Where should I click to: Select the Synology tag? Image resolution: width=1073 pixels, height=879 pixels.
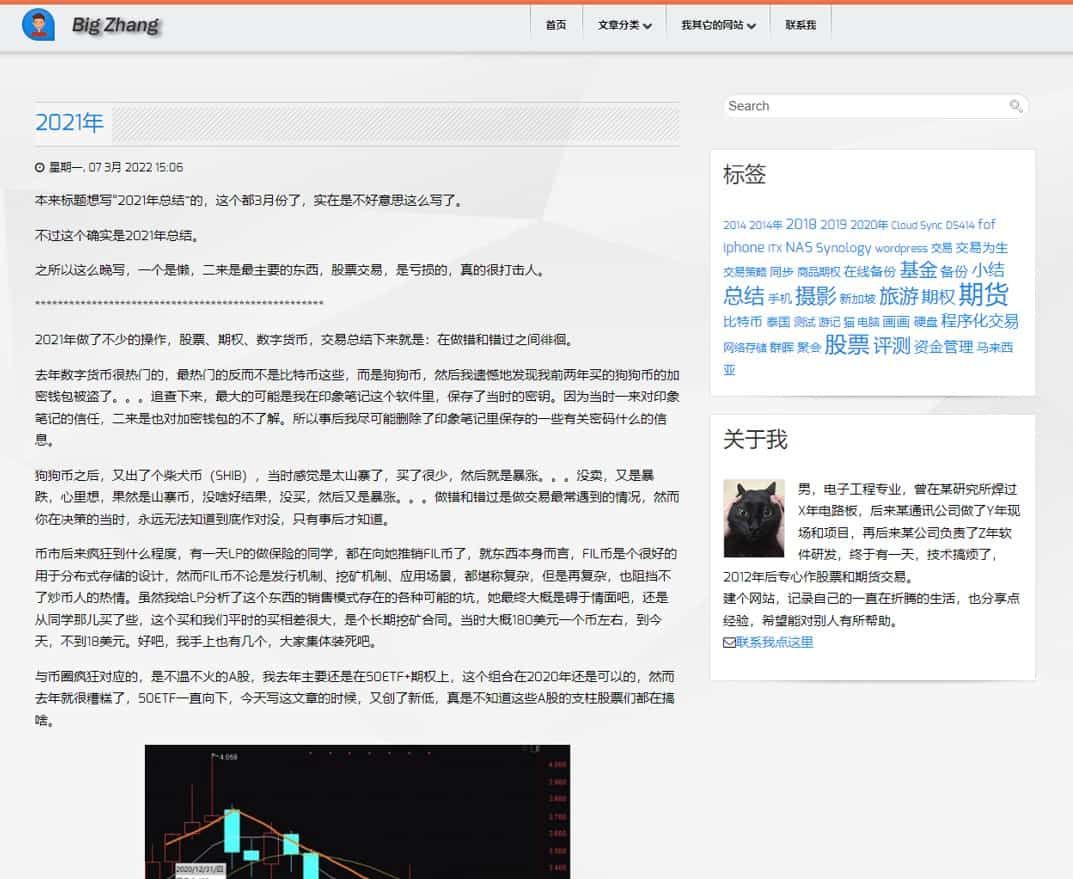[x=844, y=248]
